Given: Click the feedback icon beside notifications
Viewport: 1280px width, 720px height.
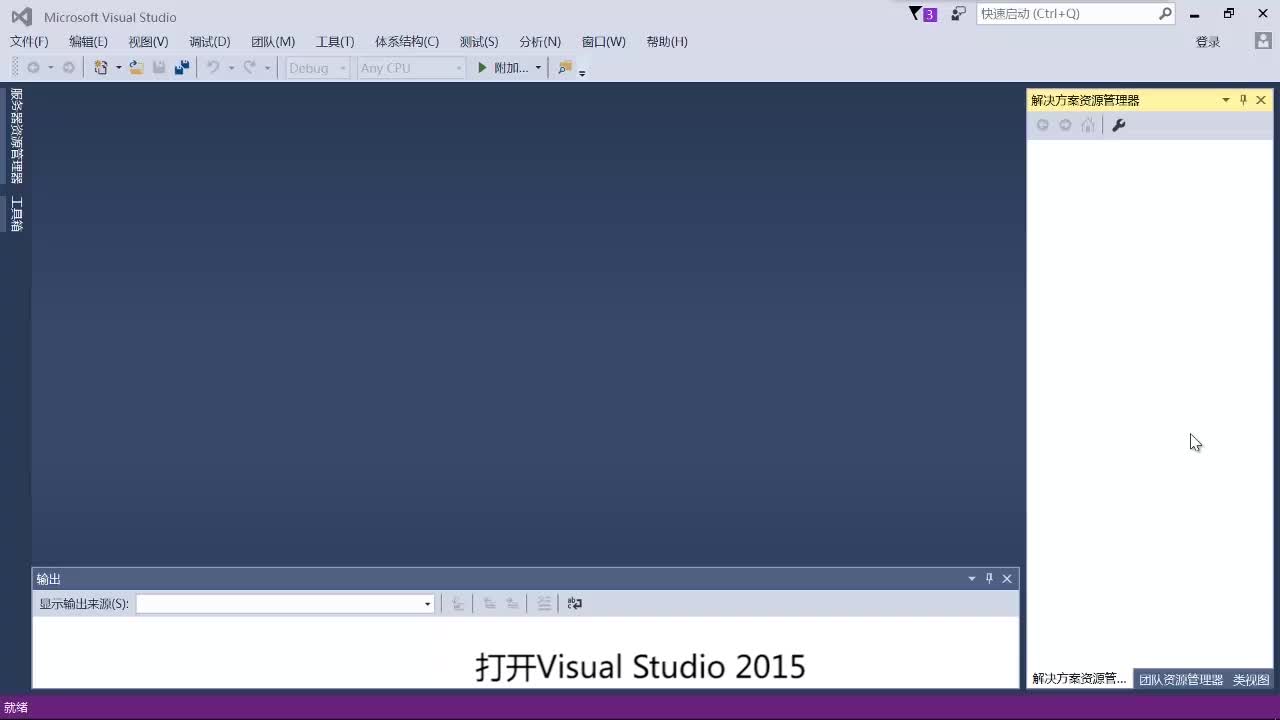Looking at the screenshot, I should point(958,14).
